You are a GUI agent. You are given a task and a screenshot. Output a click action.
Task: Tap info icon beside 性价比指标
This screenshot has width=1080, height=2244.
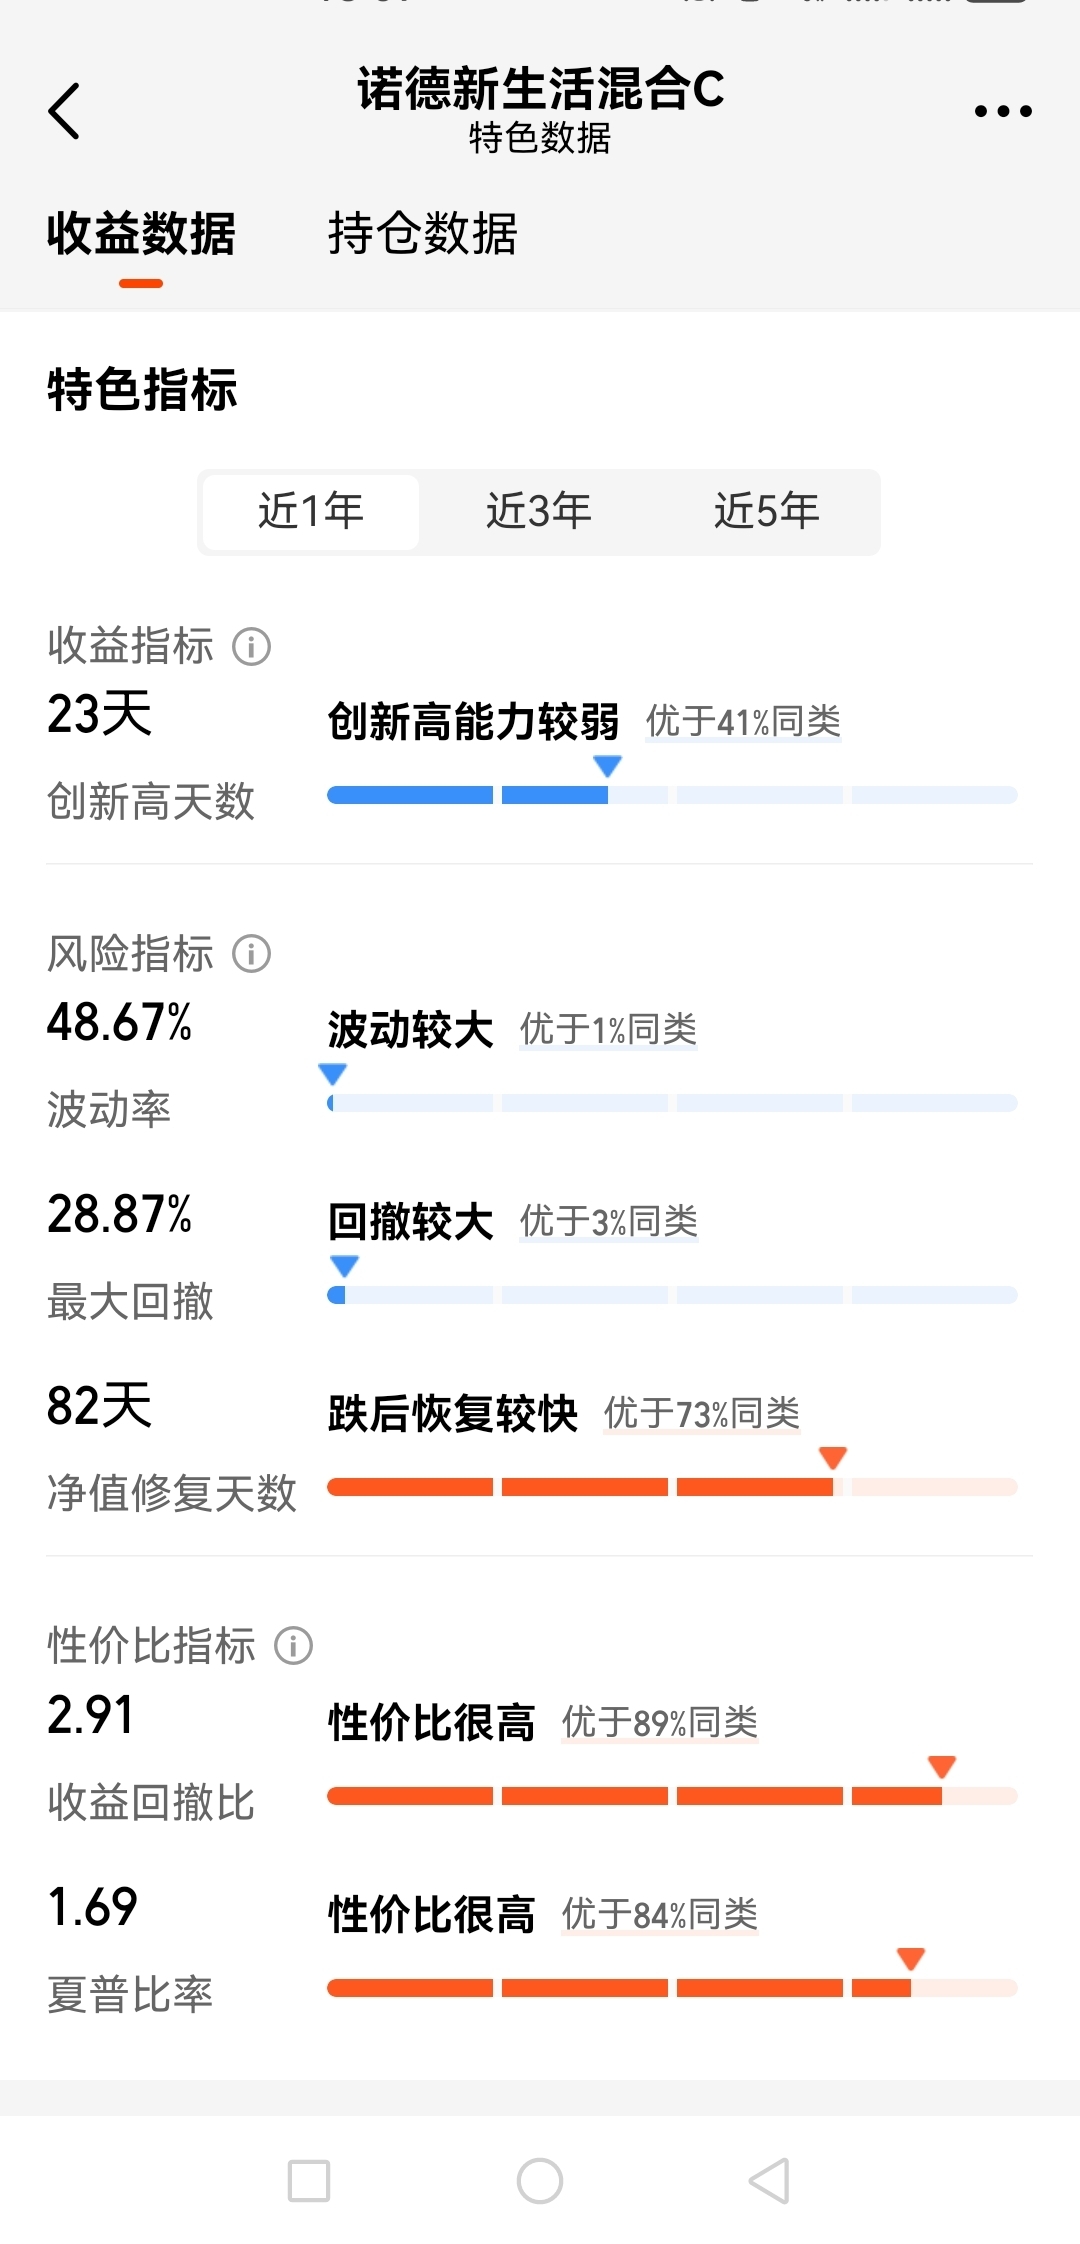[294, 1646]
